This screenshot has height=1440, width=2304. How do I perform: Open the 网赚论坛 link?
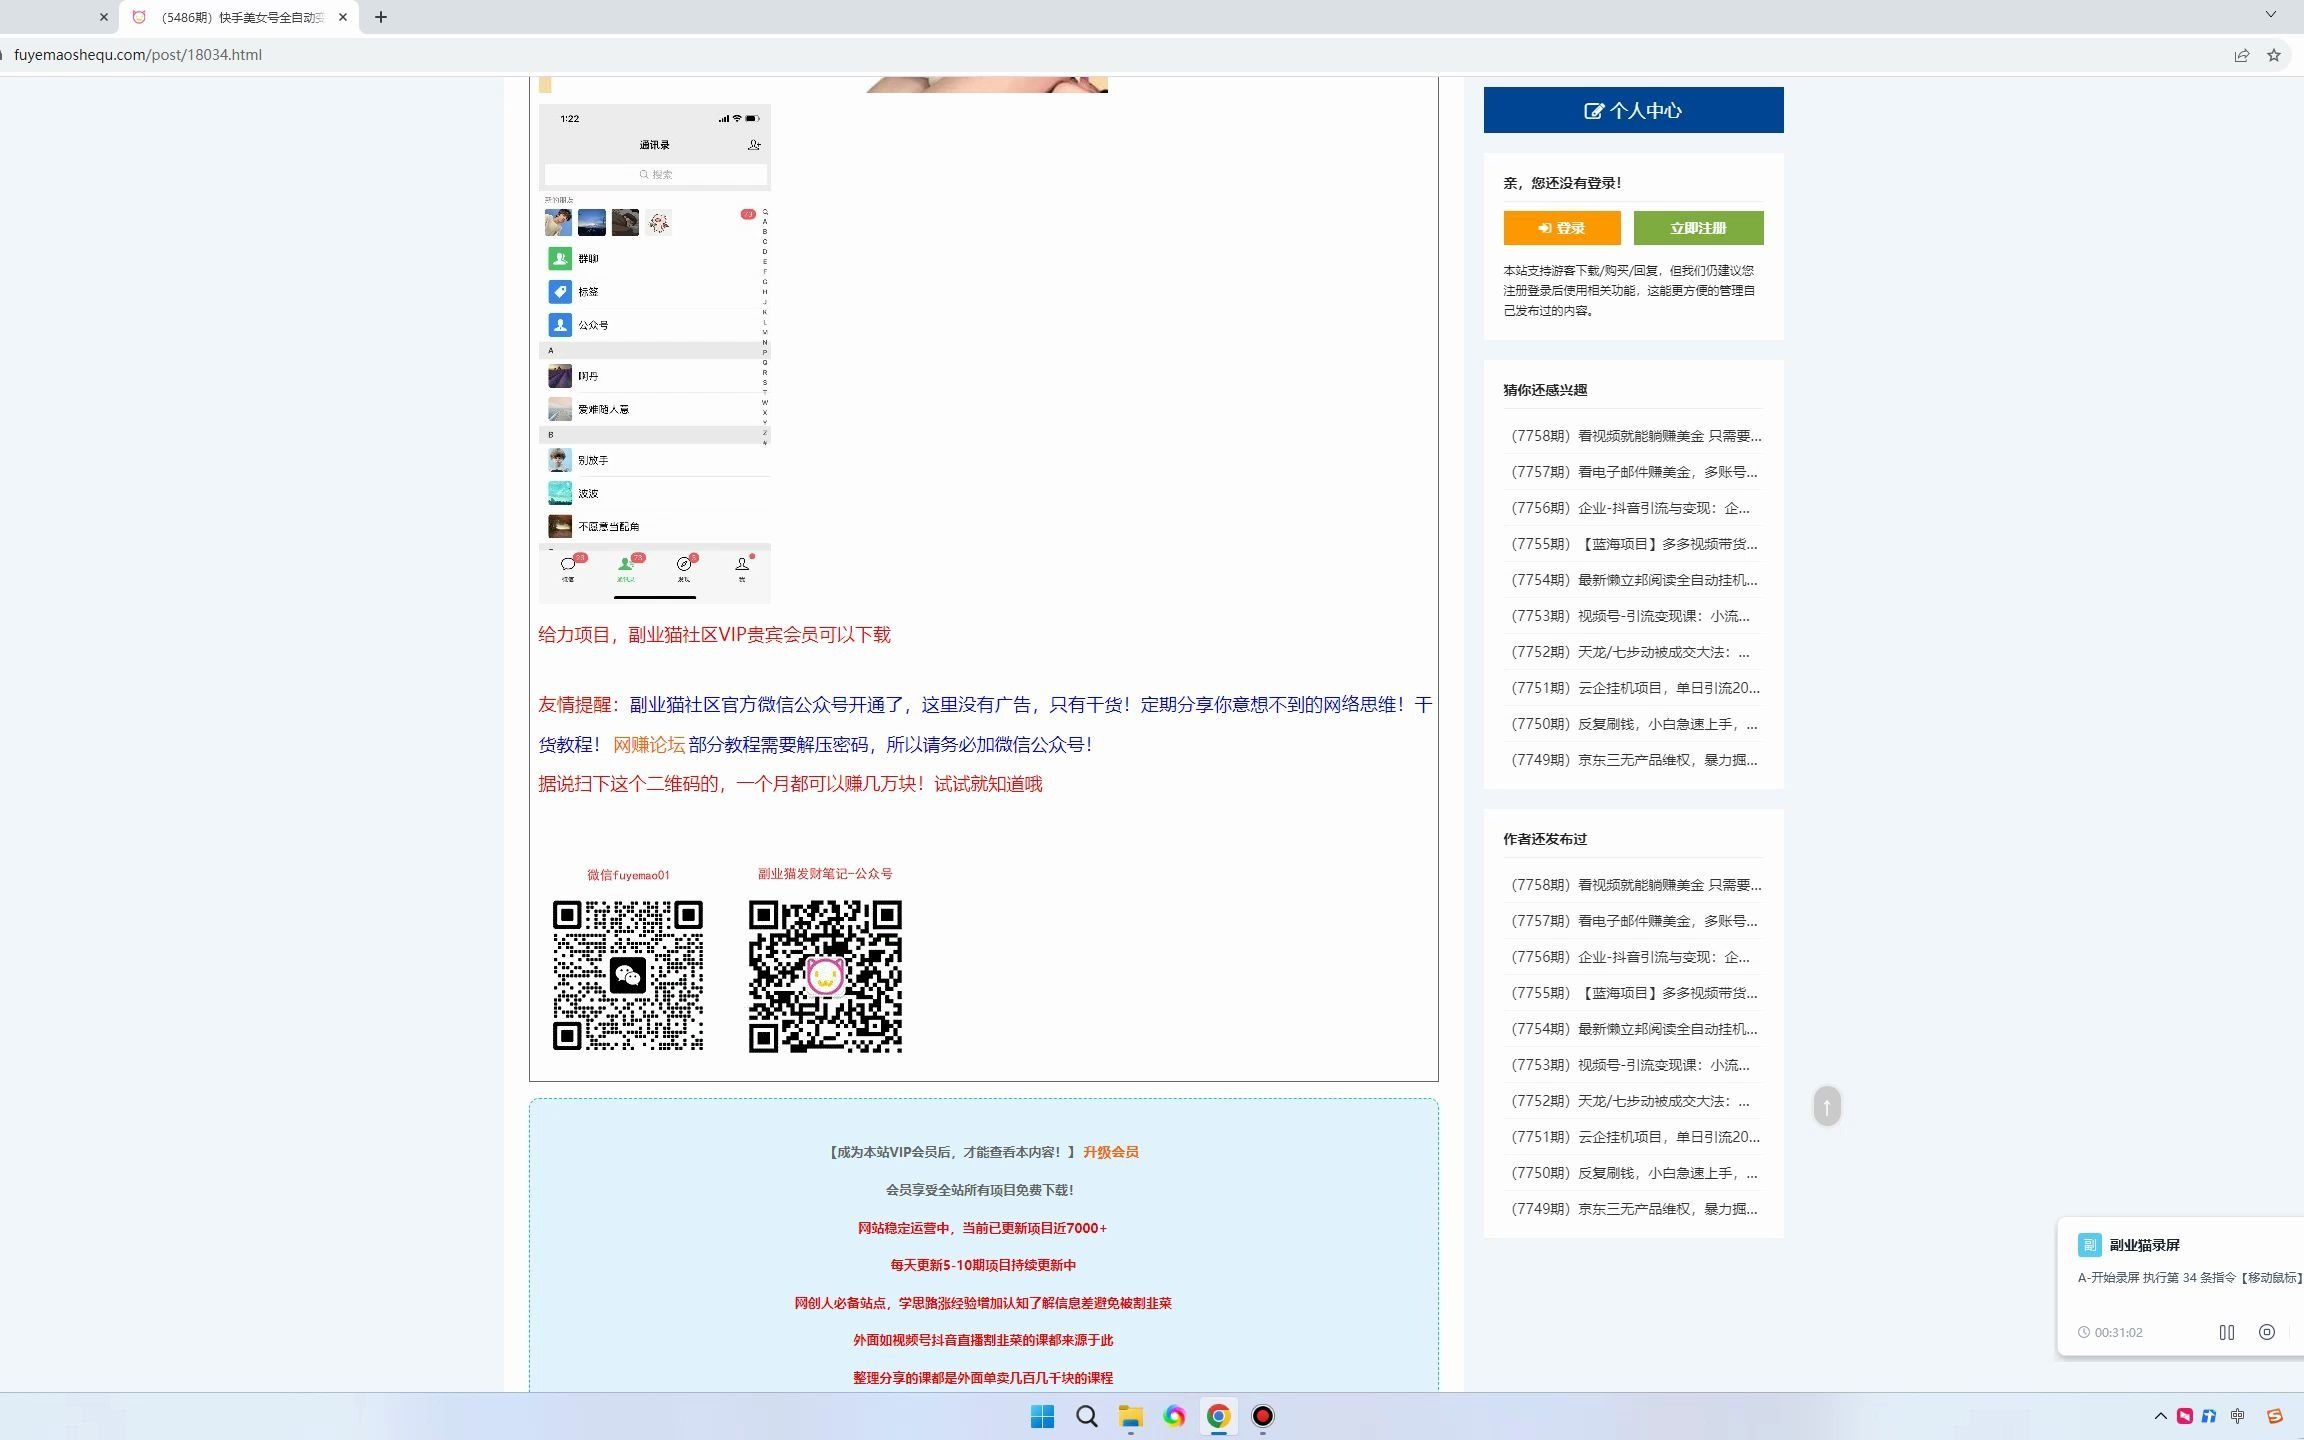coord(649,745)
